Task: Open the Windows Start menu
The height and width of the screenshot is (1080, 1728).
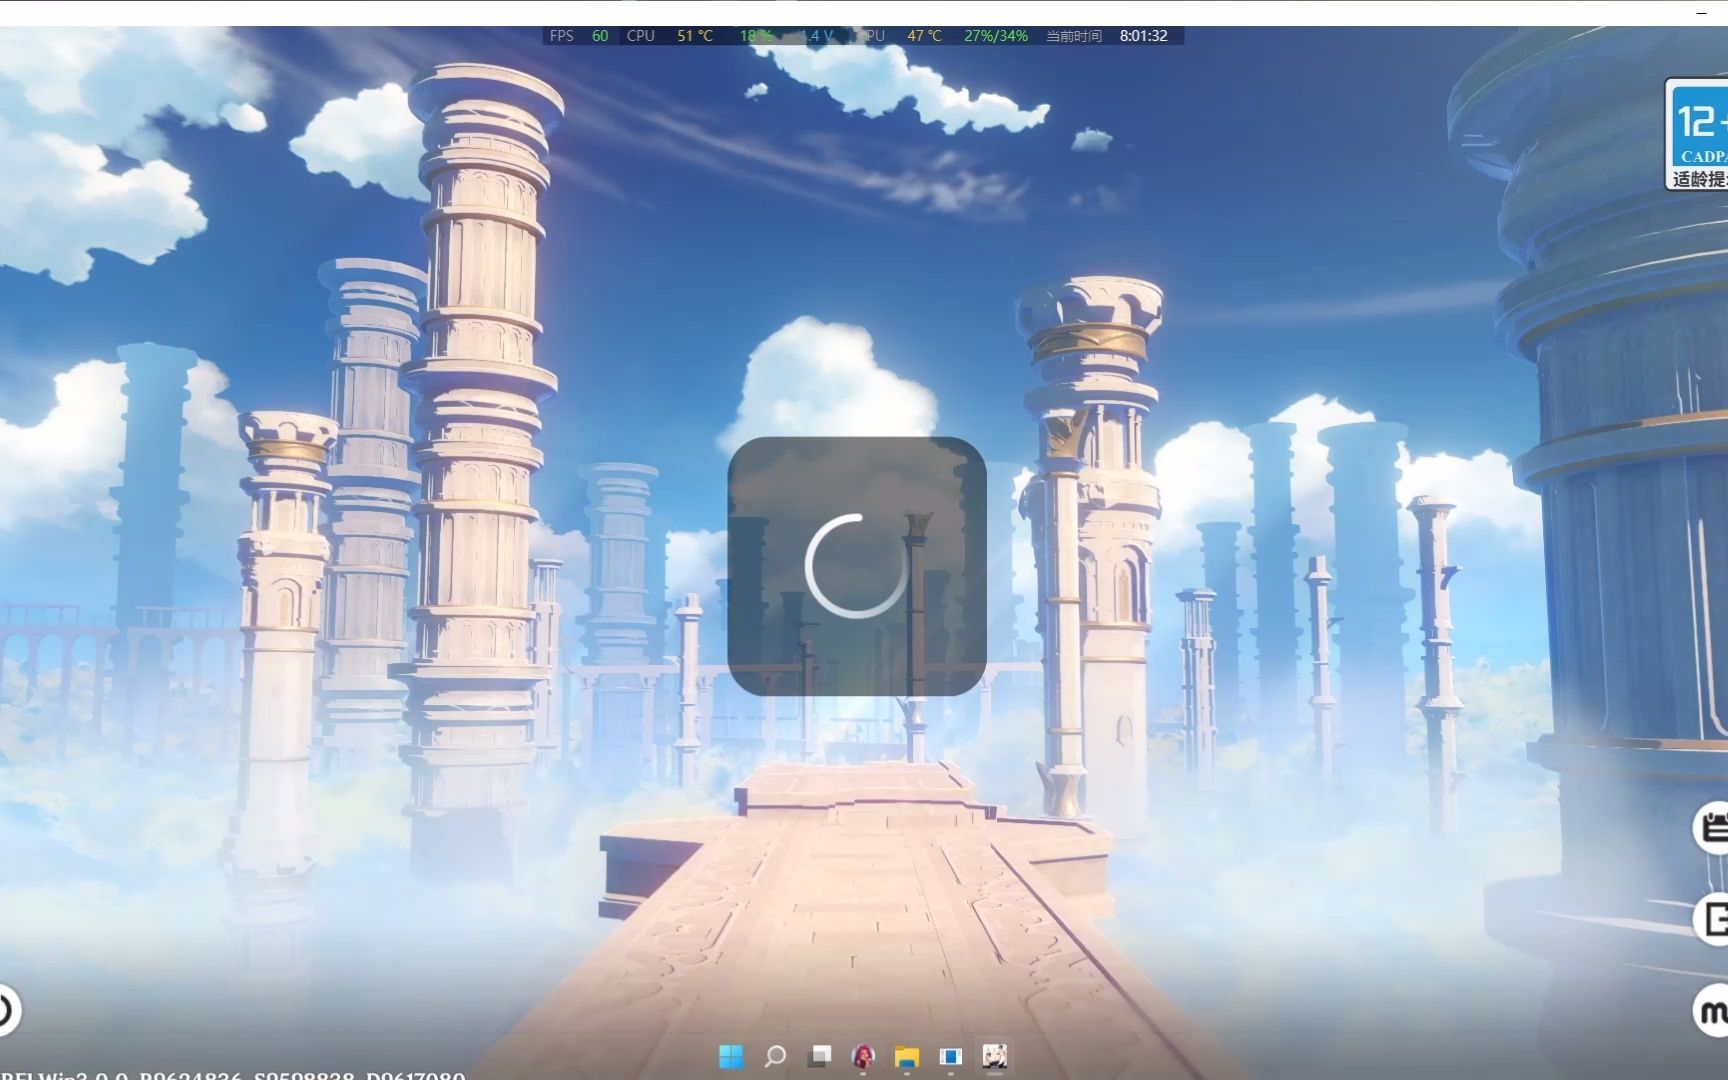Action: tap(731, 1056)
